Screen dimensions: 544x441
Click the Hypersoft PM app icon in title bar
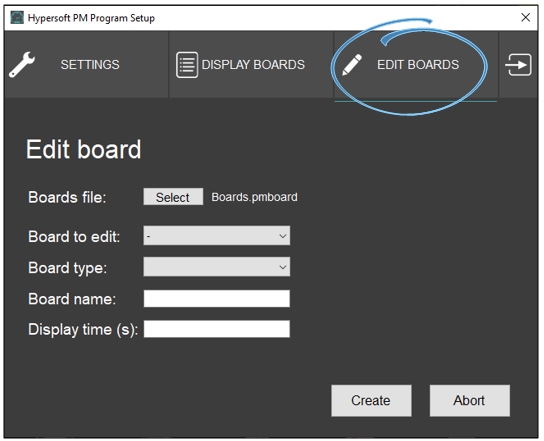17,17
